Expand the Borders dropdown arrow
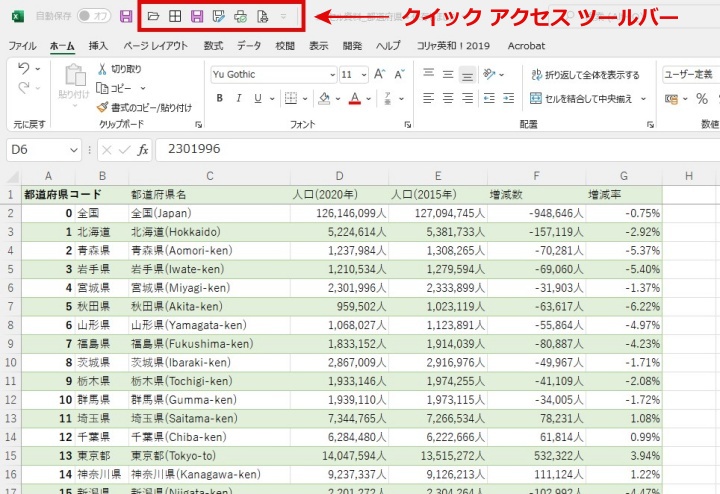The image size is (720, 494). point(305,98)
